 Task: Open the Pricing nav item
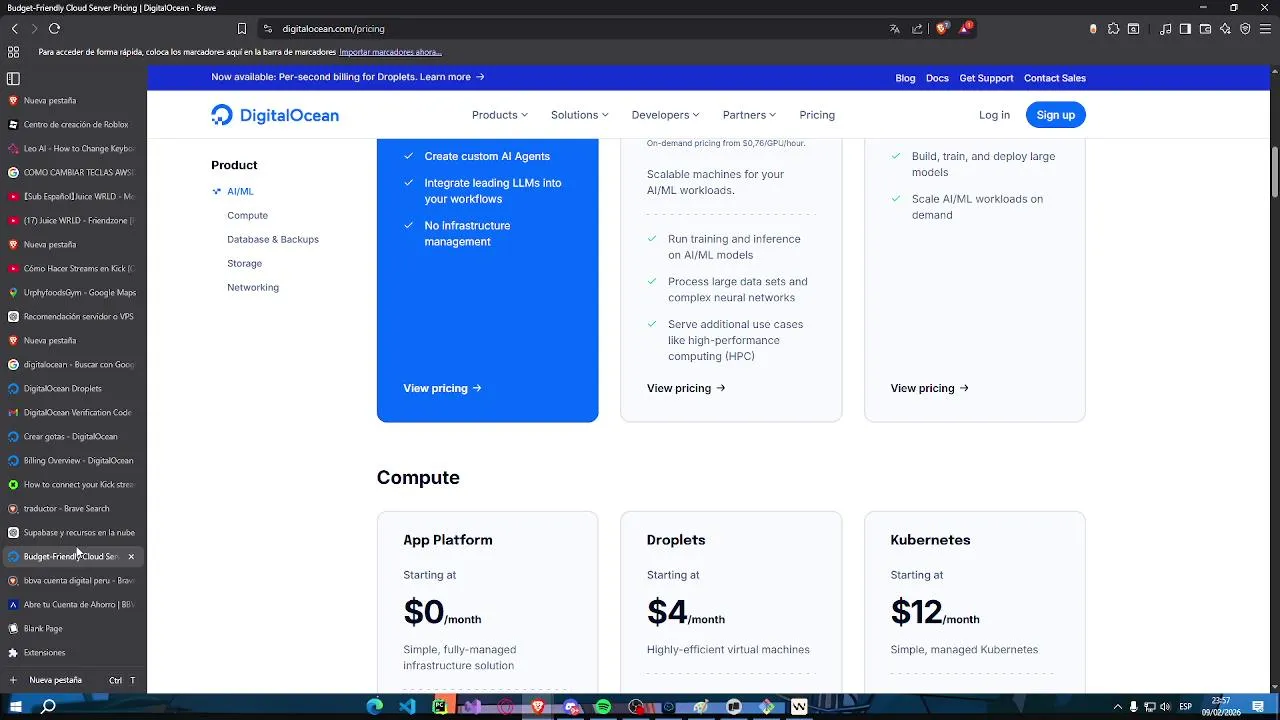[x=817, y=115]
